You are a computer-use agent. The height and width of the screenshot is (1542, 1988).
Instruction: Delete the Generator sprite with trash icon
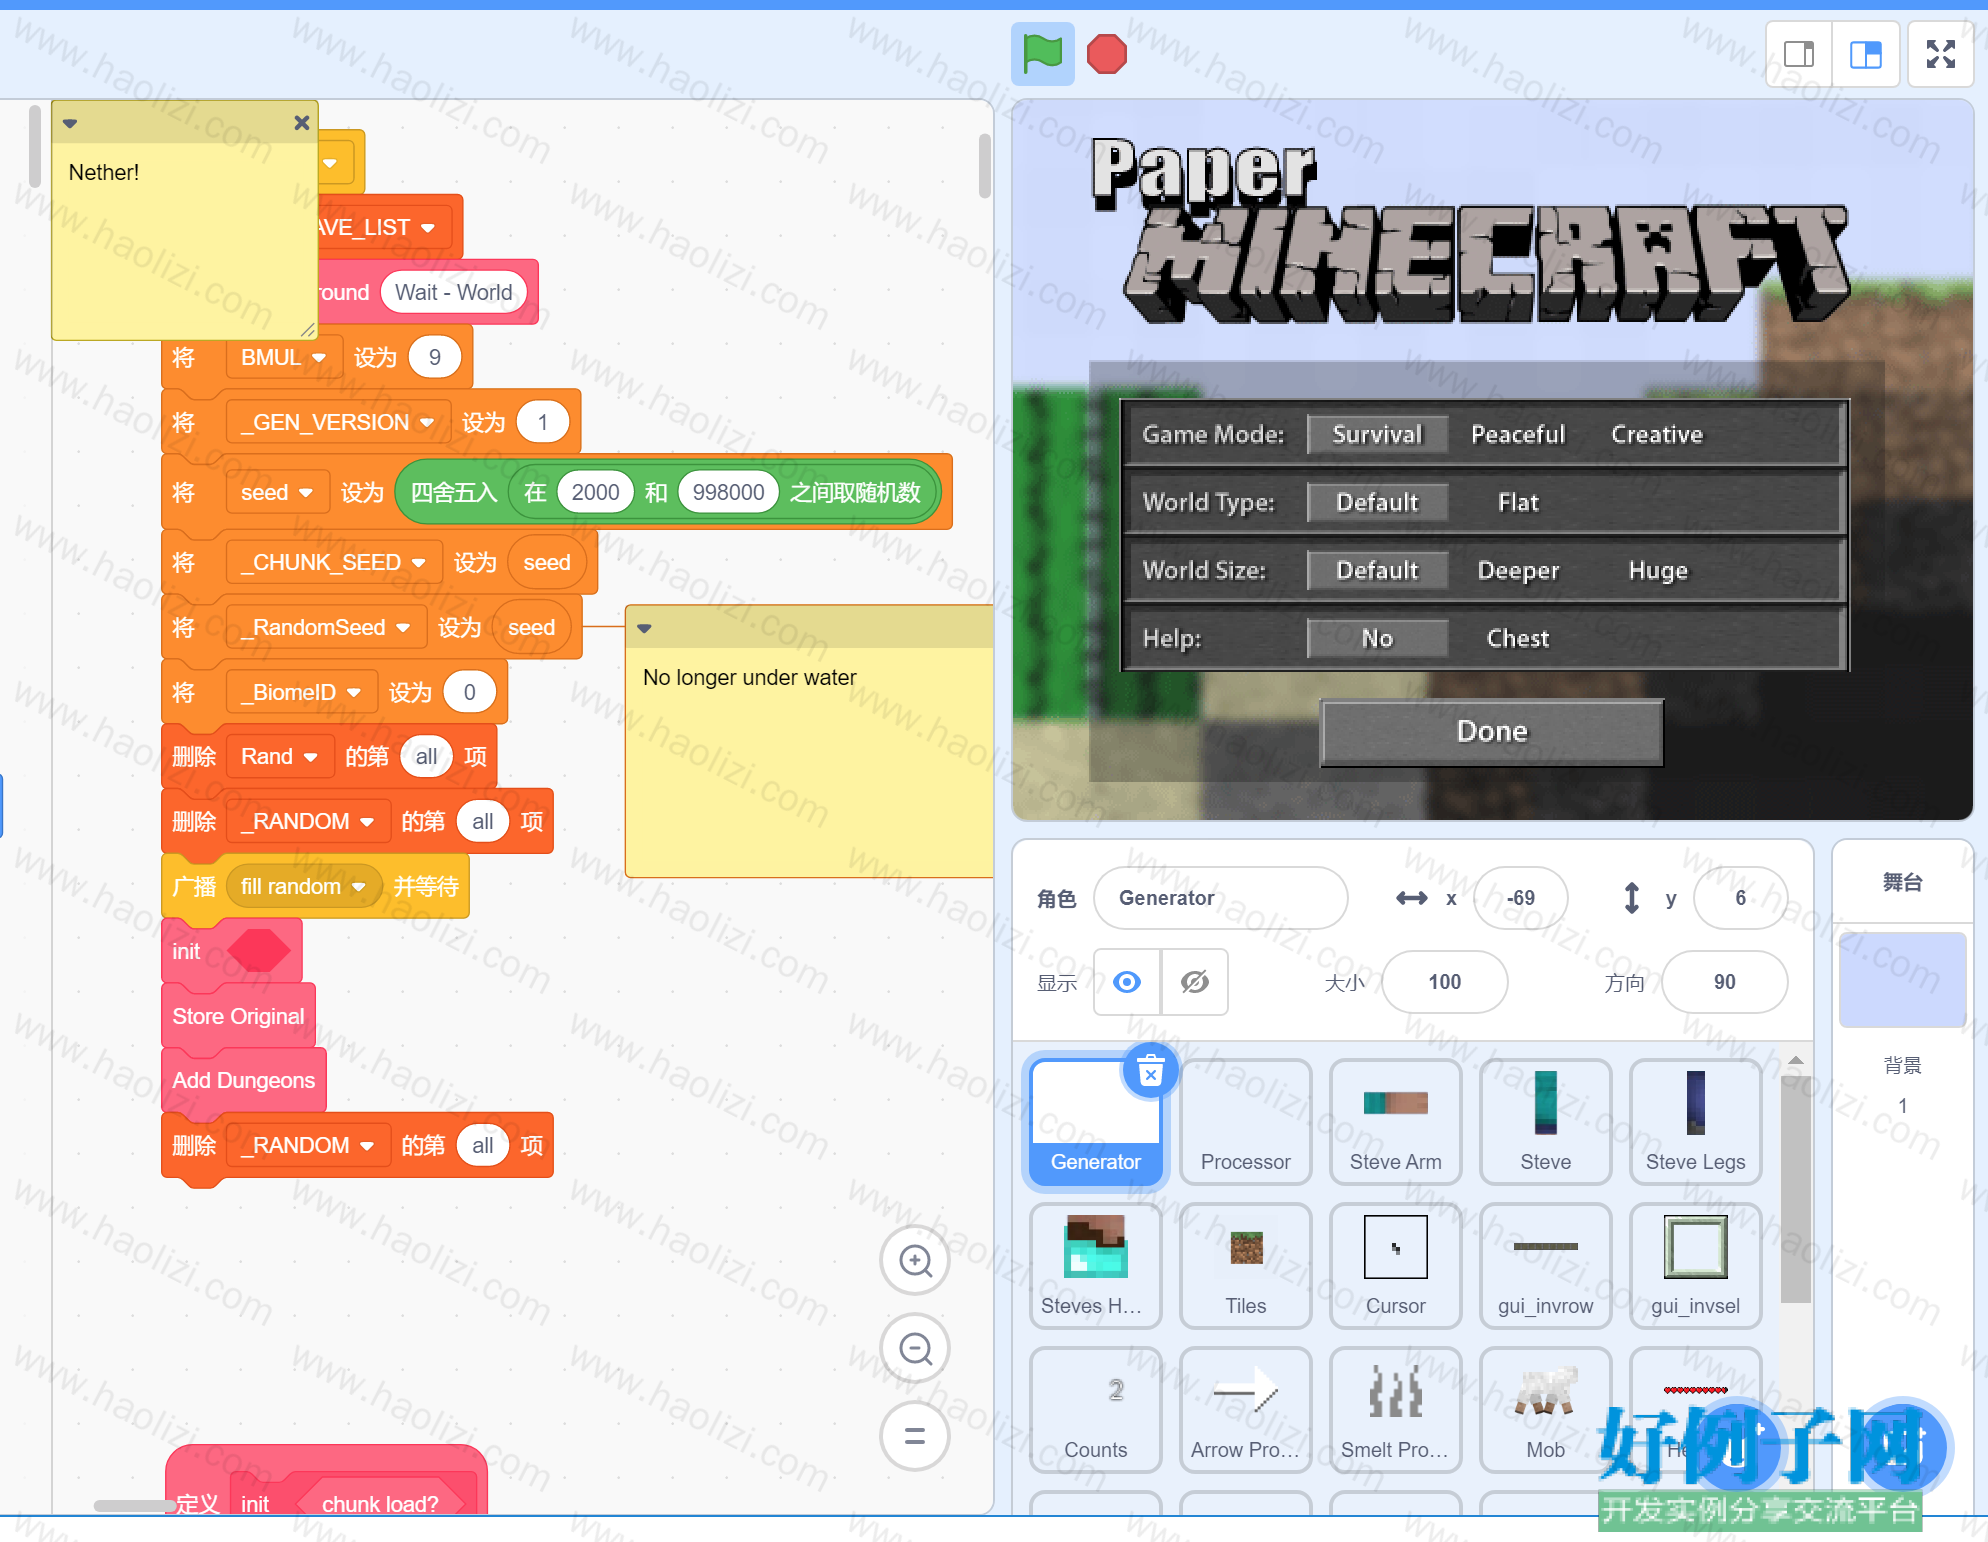click(x=1151, y=1071)
